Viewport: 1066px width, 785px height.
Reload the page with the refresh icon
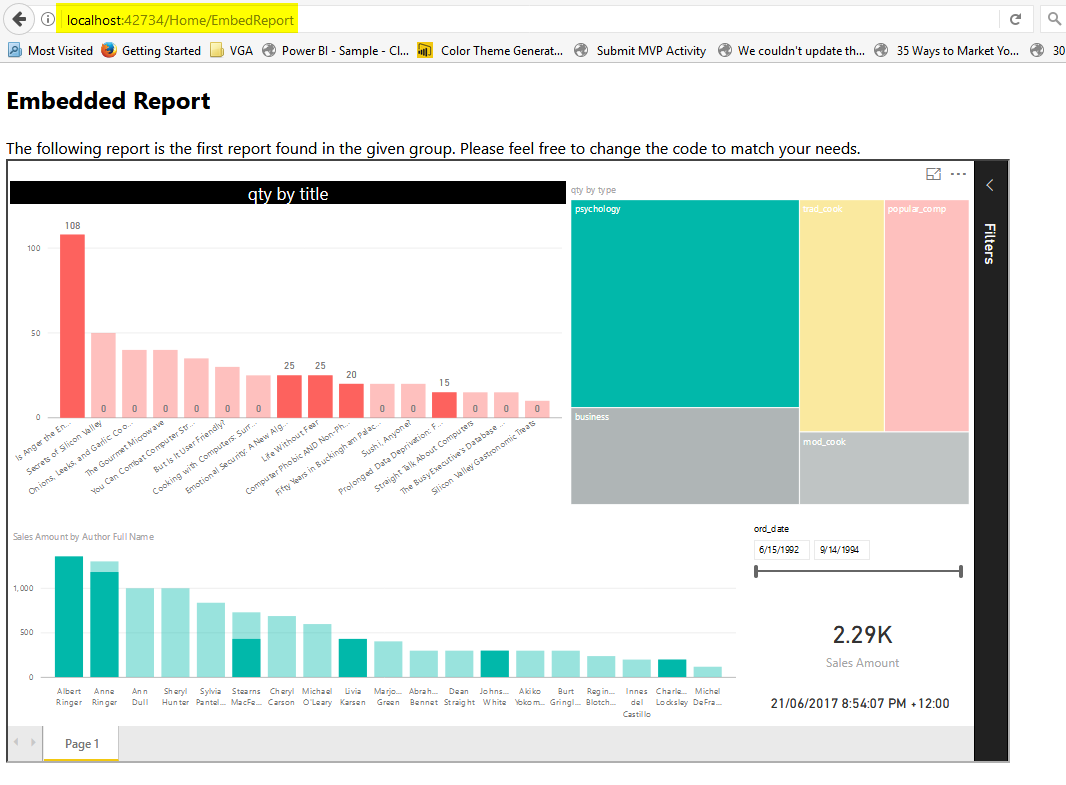[x=1015, y=19]
